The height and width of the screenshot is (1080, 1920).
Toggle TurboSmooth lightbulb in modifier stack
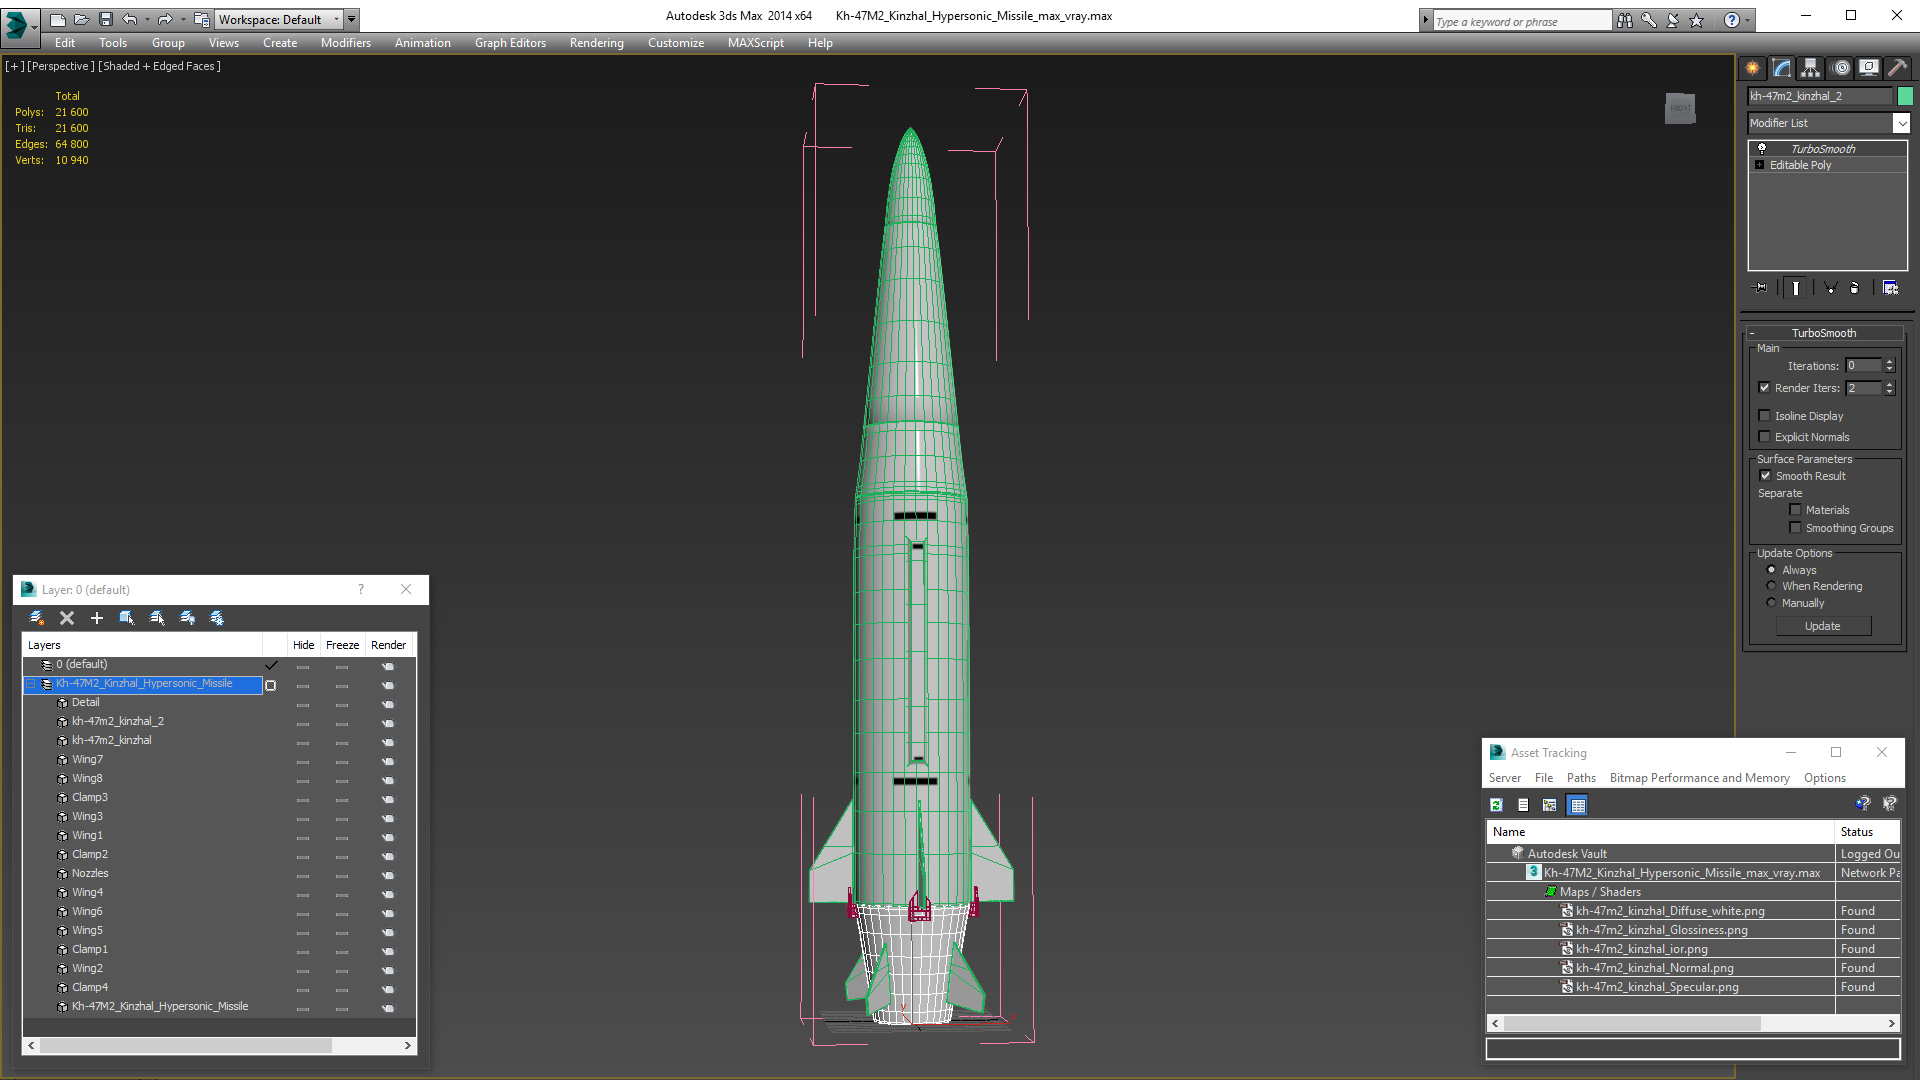(1762, 148)
